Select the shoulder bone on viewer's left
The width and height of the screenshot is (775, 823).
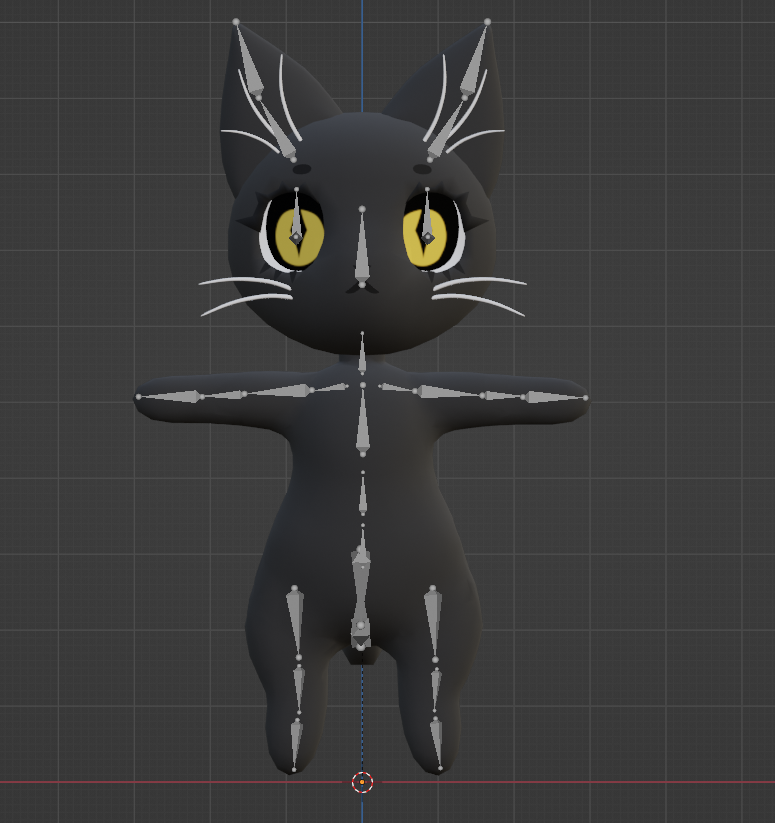[331, 388]
